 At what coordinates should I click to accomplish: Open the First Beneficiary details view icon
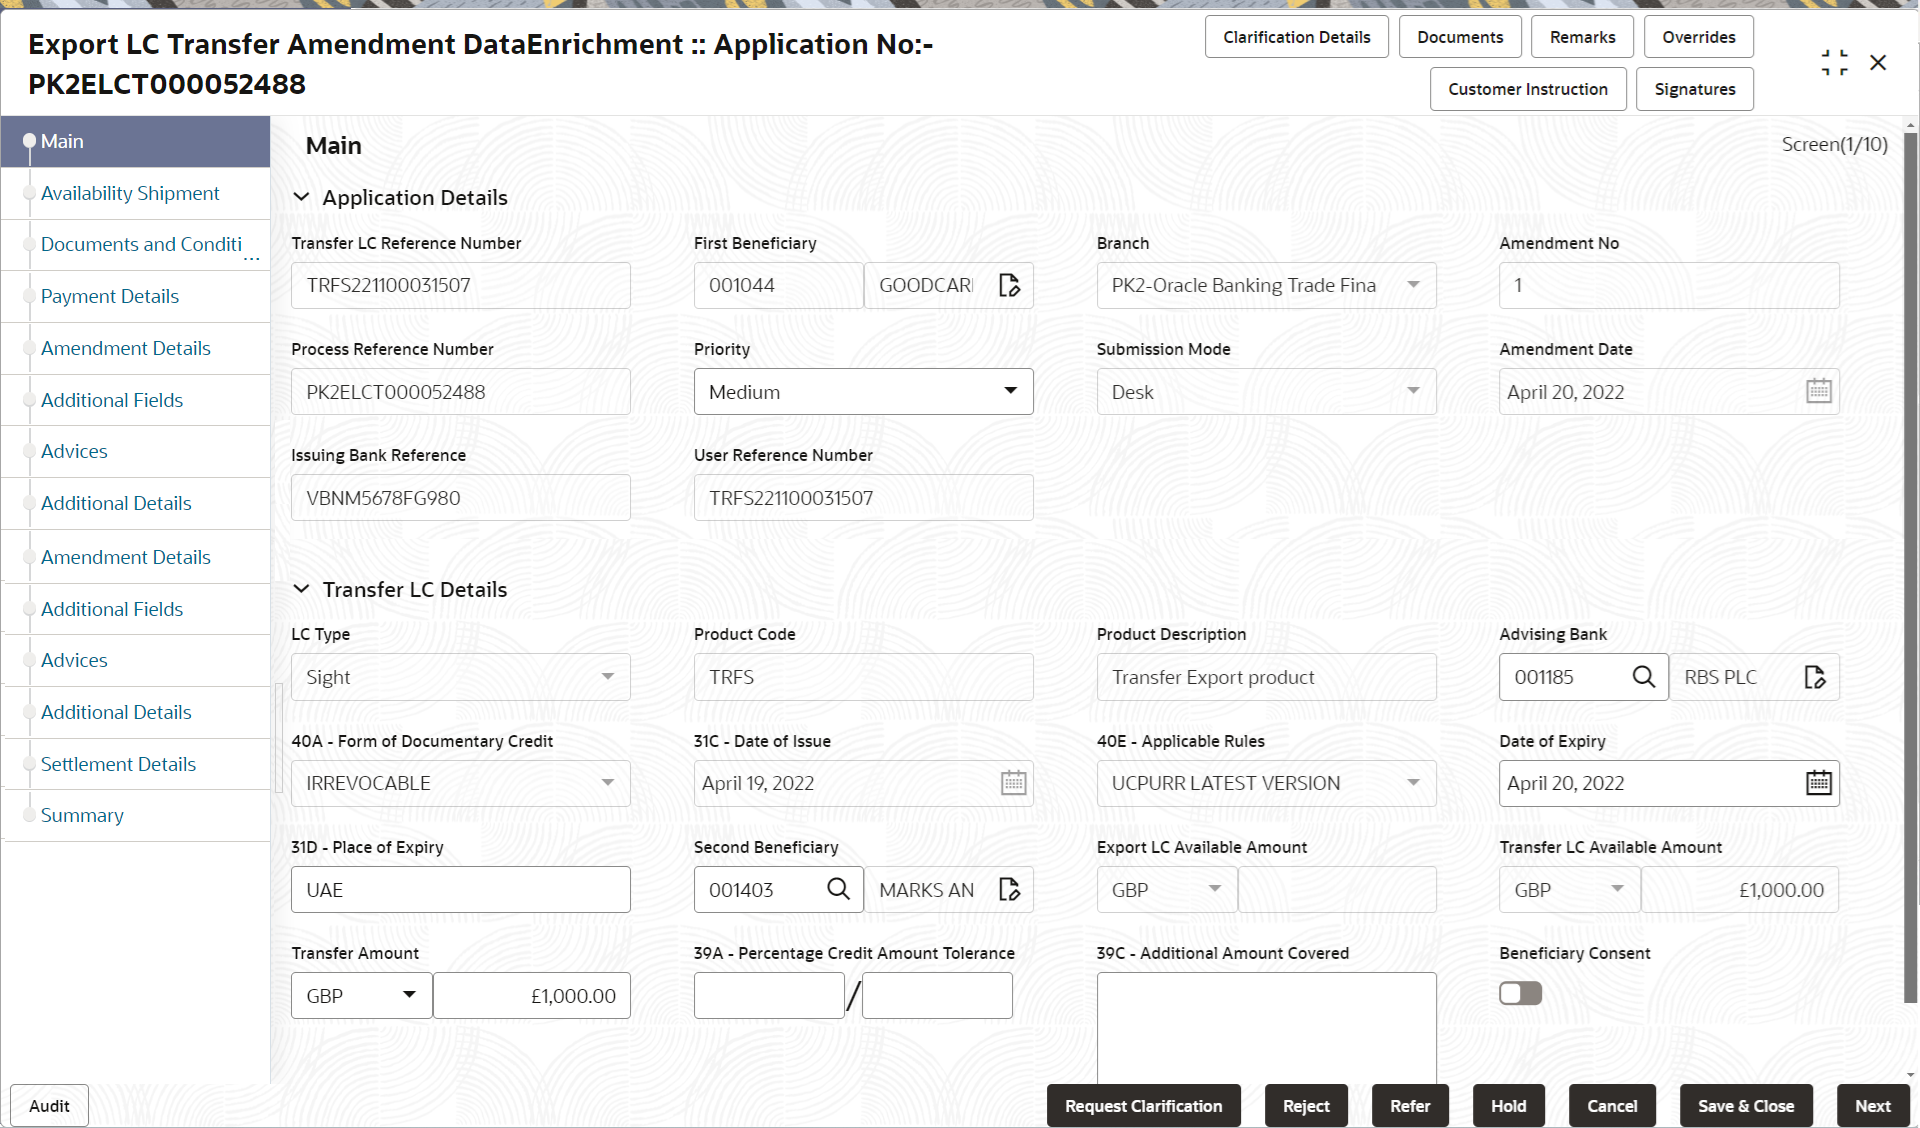[1010, 285]
